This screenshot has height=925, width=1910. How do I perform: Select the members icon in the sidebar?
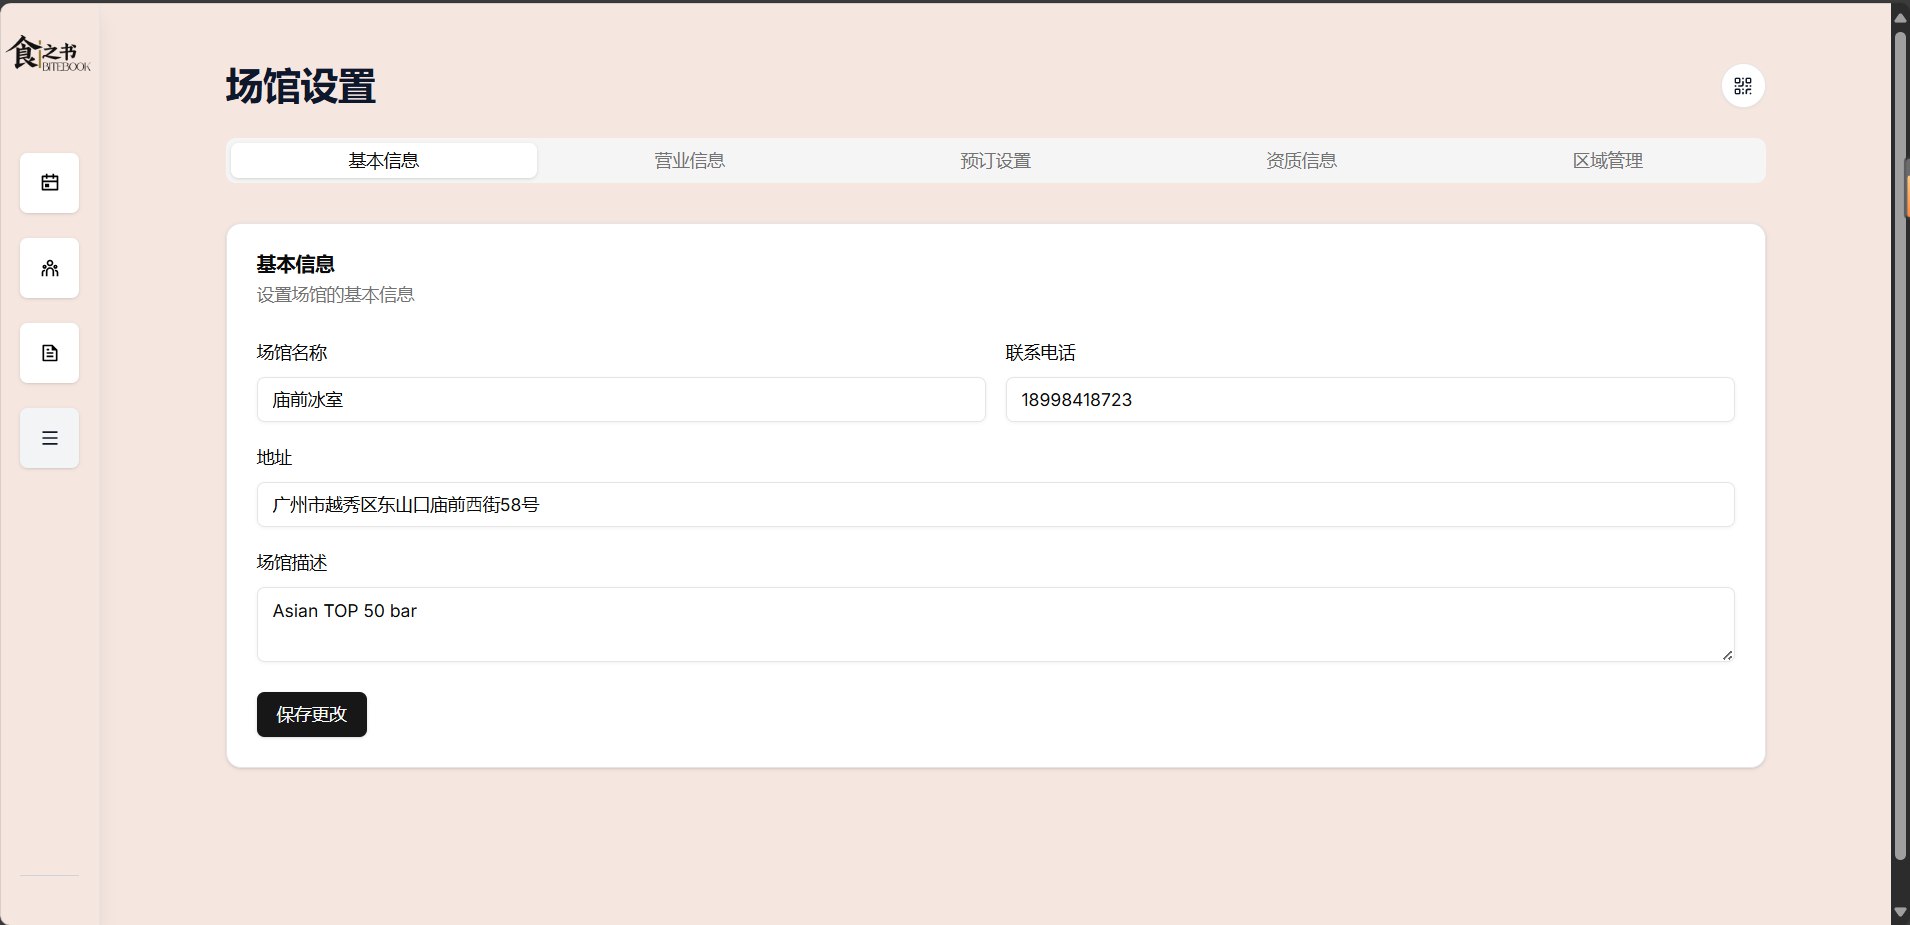click(48, 268)
